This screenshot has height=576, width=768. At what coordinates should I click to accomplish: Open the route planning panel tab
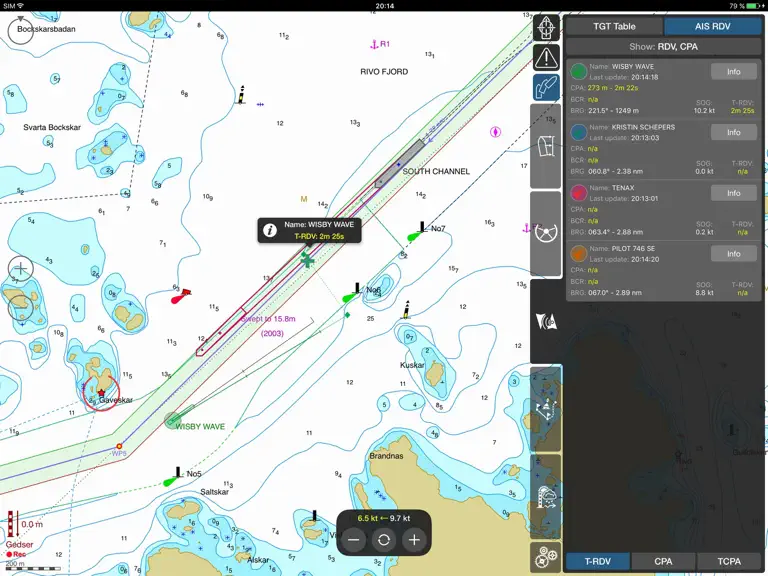coord(546,408)
